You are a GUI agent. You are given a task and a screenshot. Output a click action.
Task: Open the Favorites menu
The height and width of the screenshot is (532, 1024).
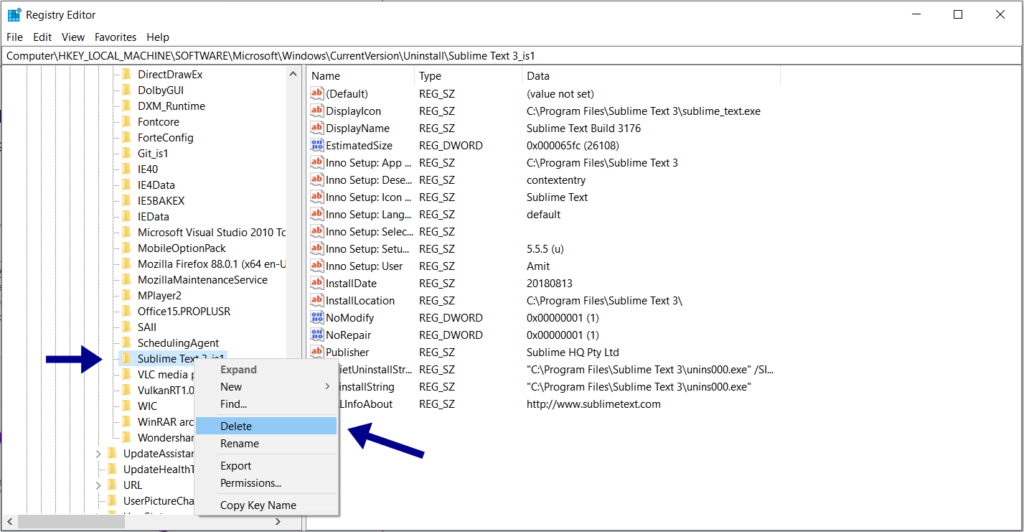(115, 37)
